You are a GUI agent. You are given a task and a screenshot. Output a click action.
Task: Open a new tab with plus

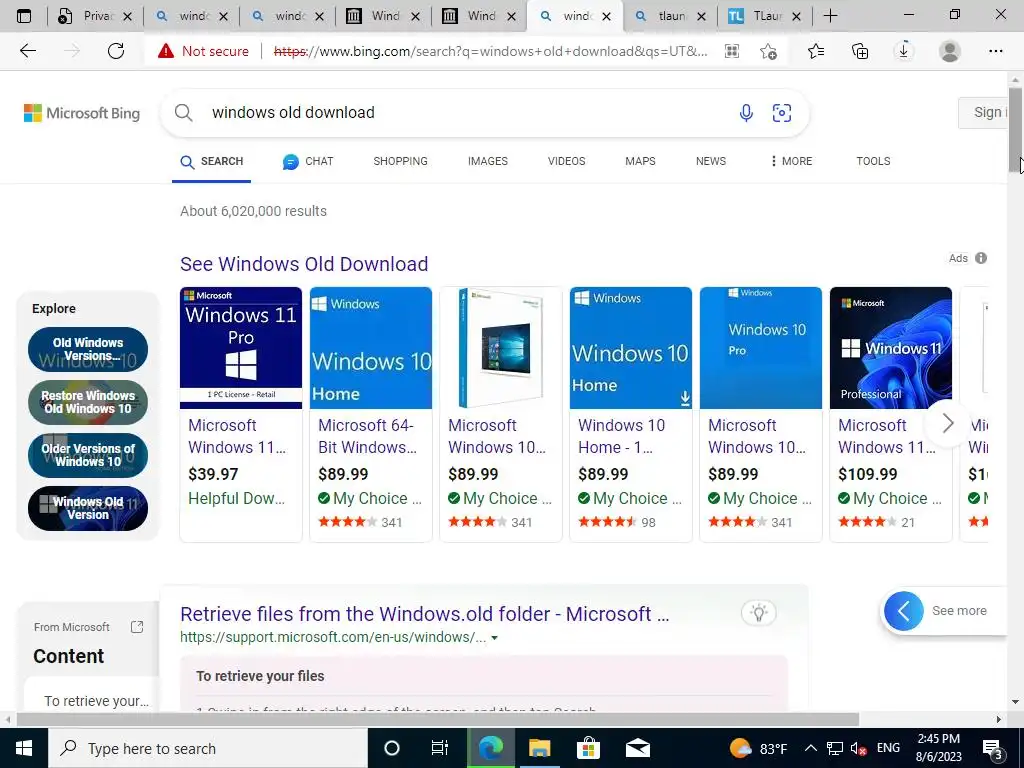(830, 16)
